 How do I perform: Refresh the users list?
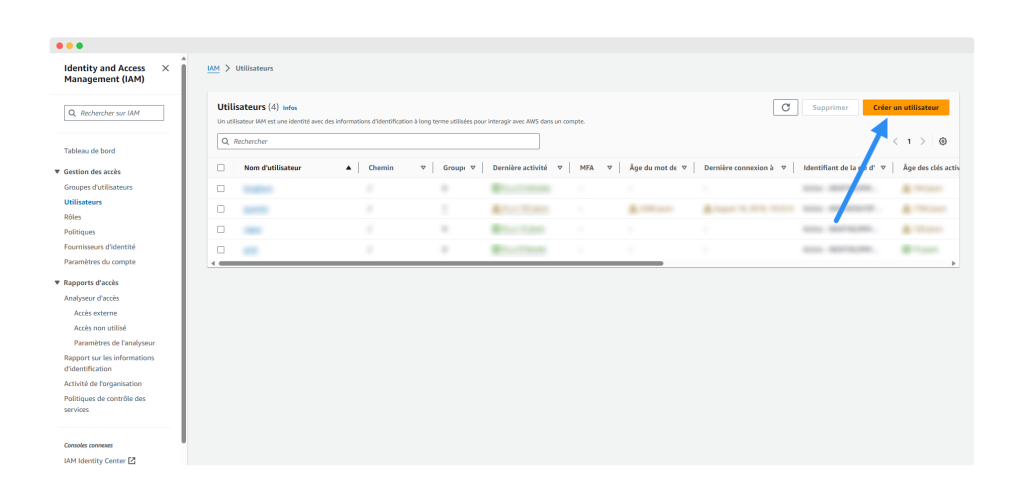coord(785,108)
